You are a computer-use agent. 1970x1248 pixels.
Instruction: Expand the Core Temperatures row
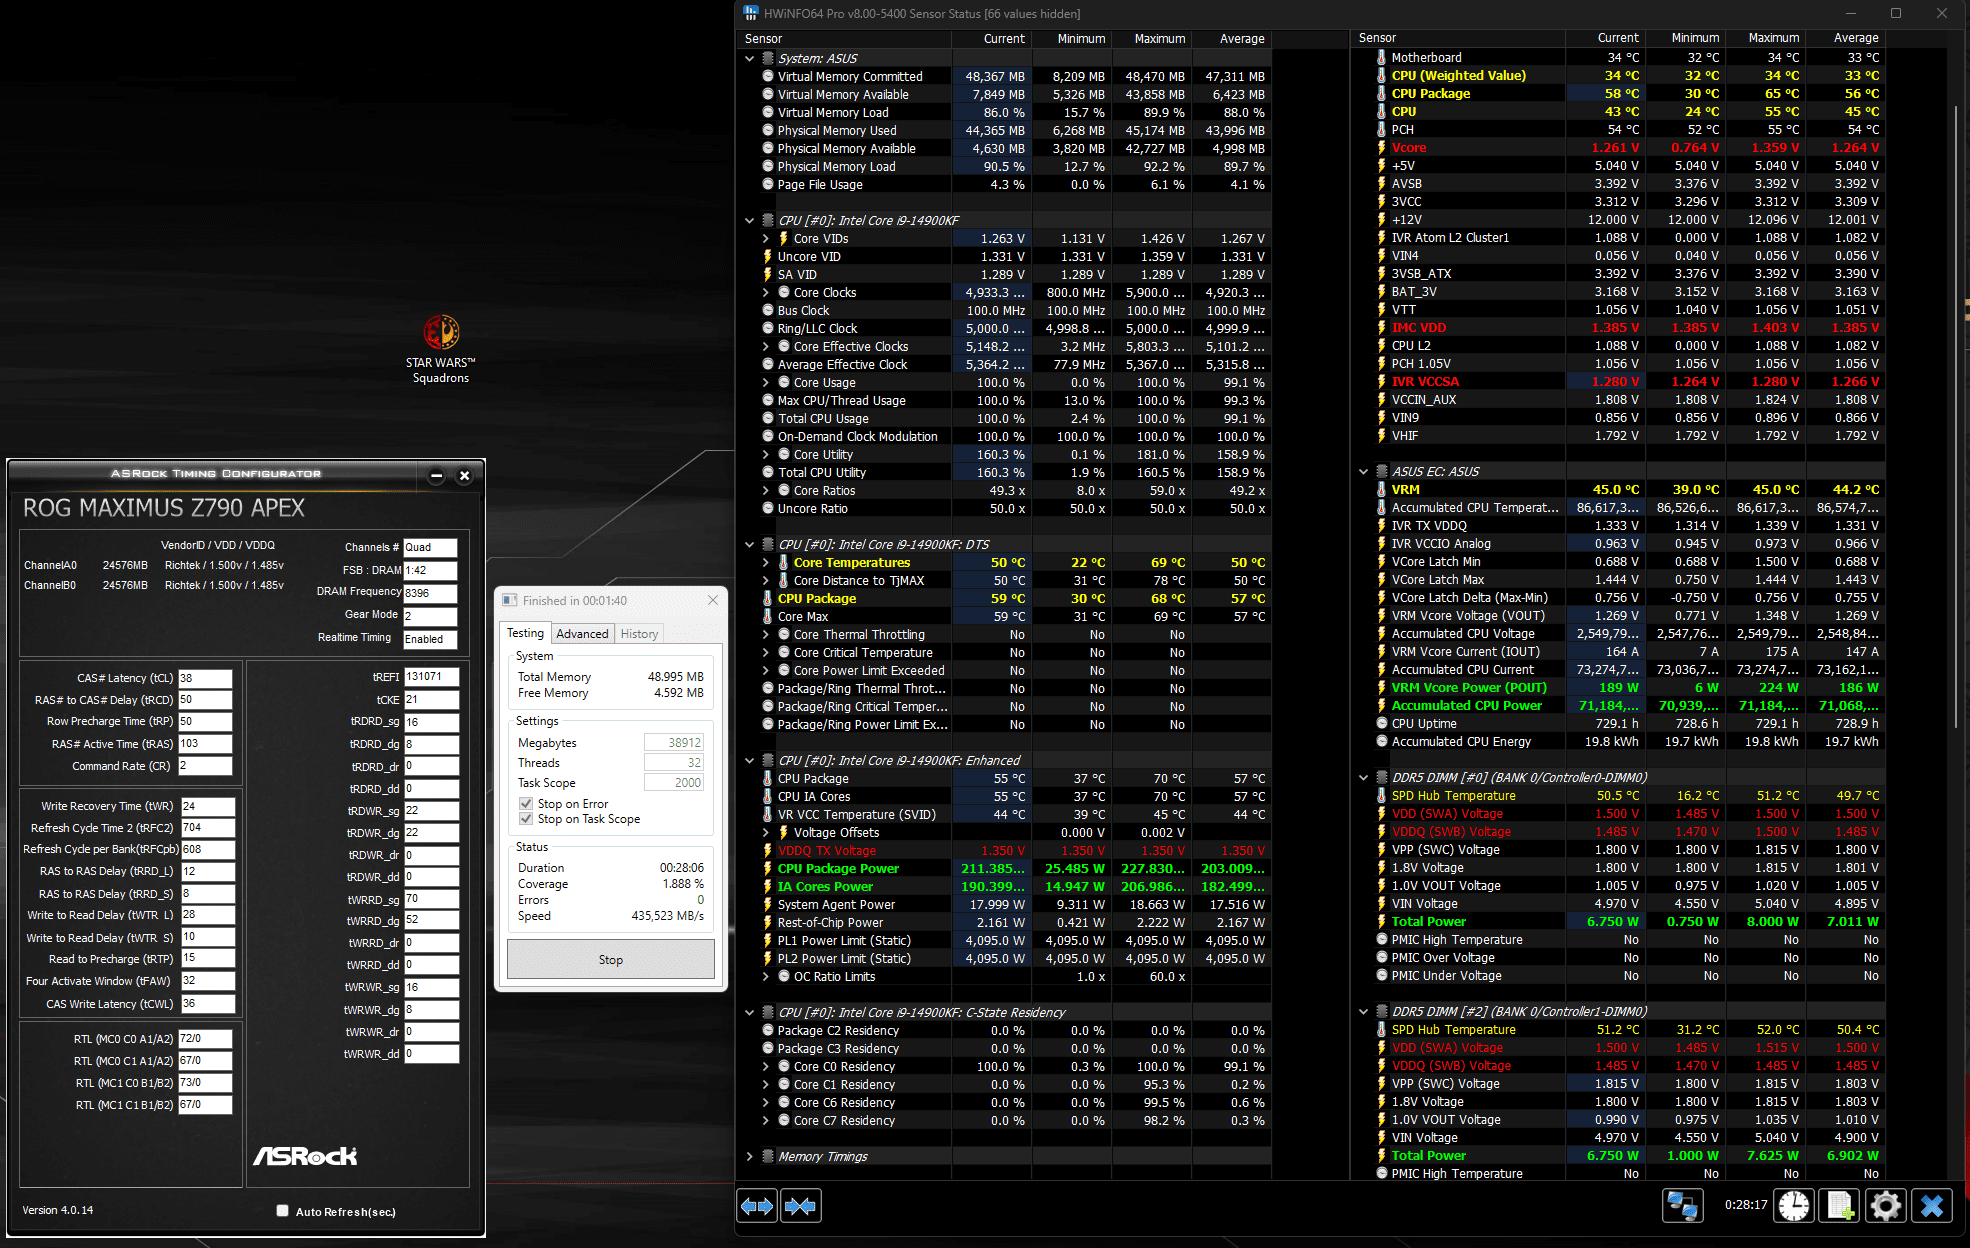(766, 563)
